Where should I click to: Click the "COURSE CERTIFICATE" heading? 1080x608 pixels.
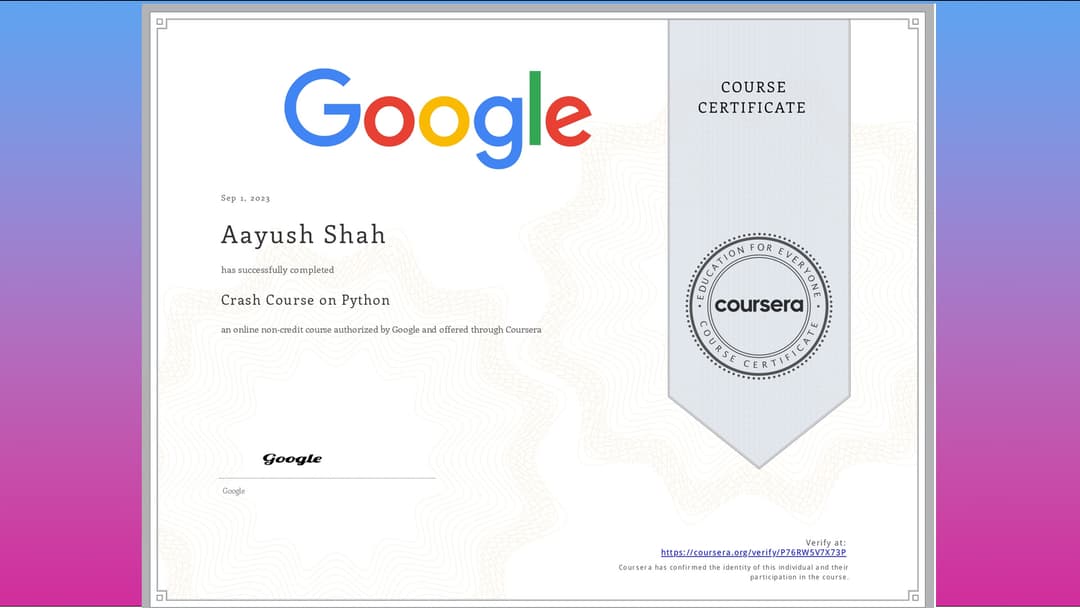click(752, 97)
